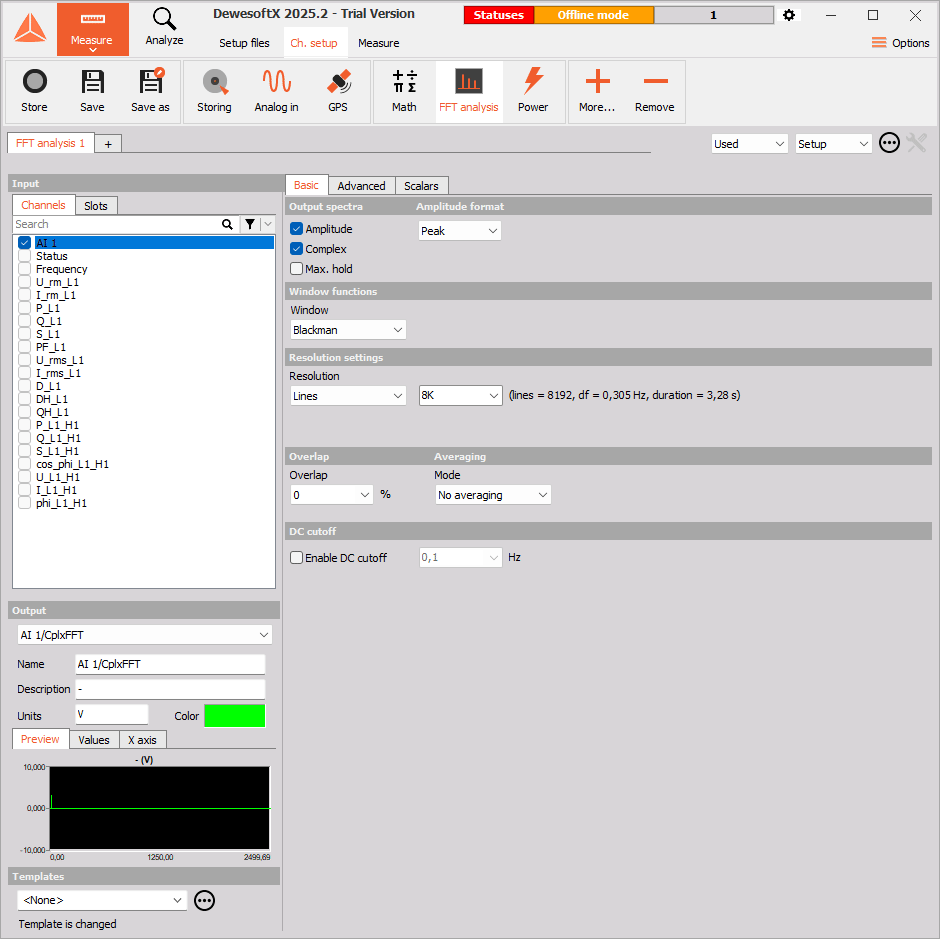Screen dimensions: 940x939
Task: Click the Offline mode indicator
Action: (x=593, y=15)
